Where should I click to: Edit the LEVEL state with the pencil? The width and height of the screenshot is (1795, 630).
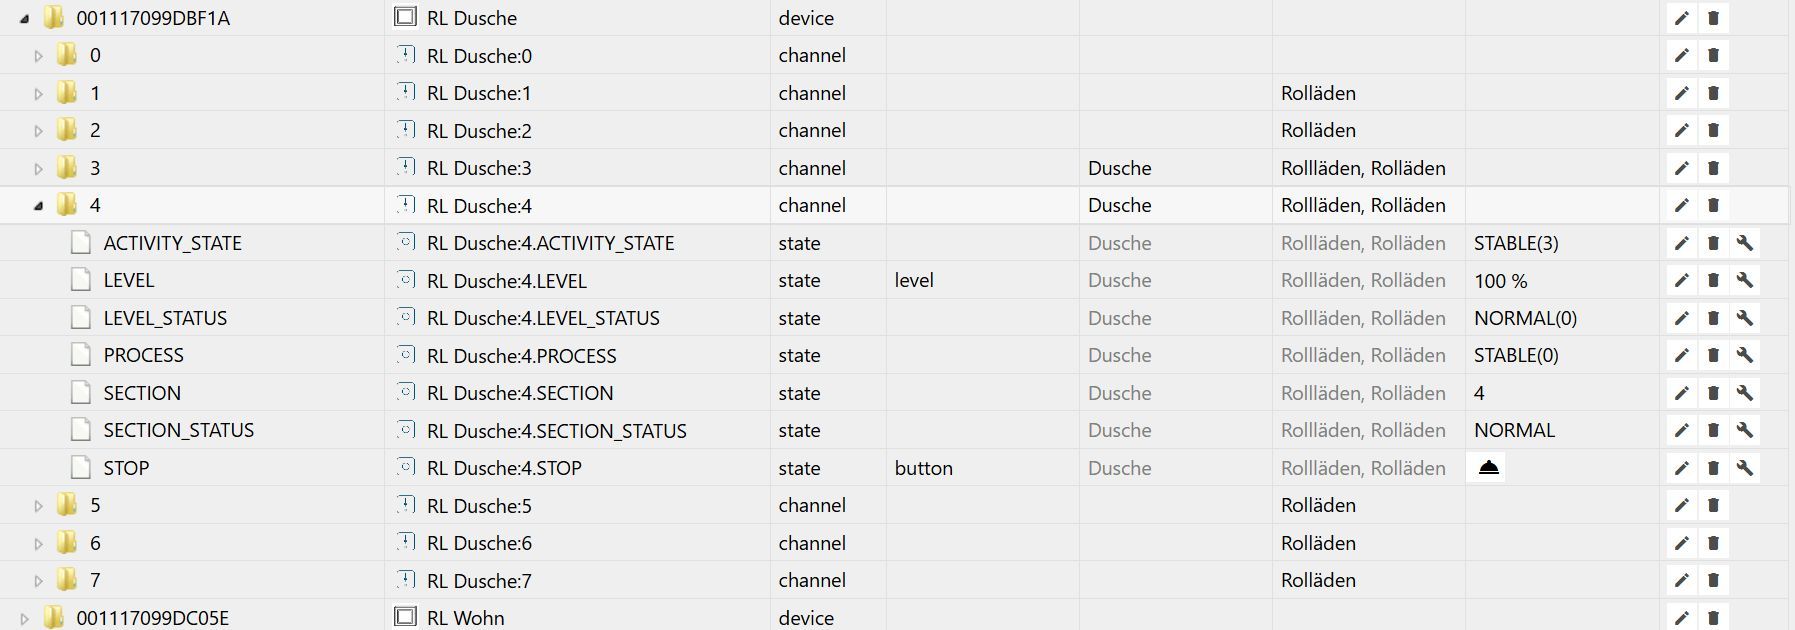click(1682, 281)
